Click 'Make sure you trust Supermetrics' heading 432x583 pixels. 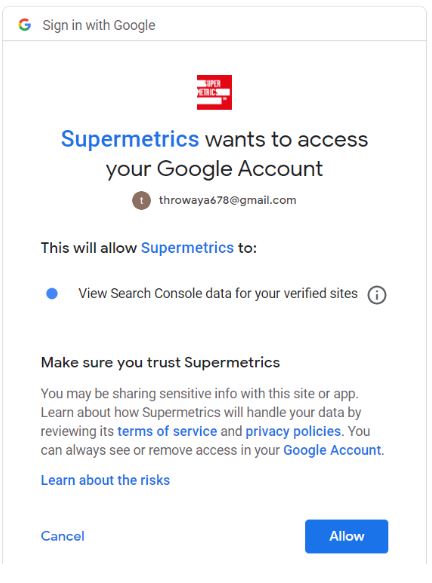click(x=160, y=362)
